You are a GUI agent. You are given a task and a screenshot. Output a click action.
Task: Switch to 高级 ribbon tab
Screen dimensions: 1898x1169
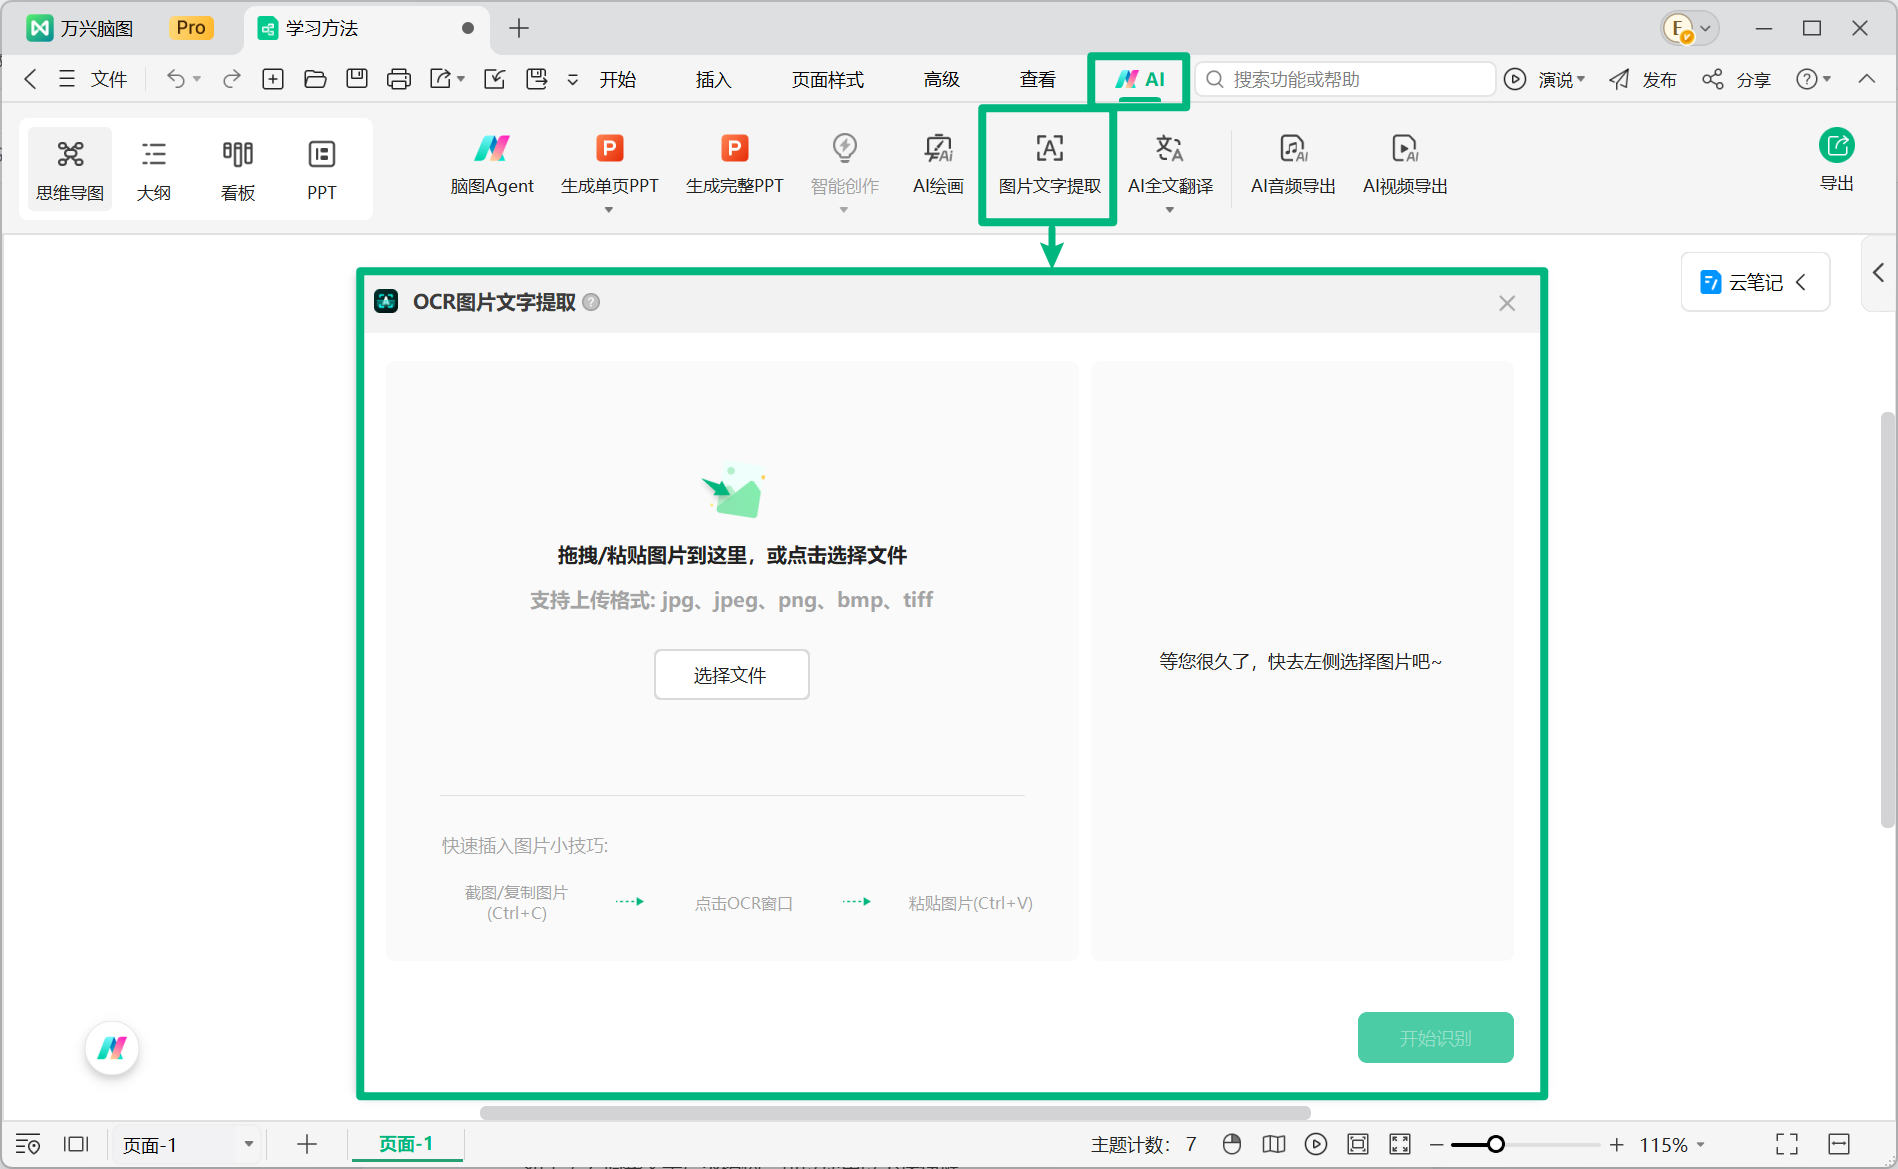point(942,80)
